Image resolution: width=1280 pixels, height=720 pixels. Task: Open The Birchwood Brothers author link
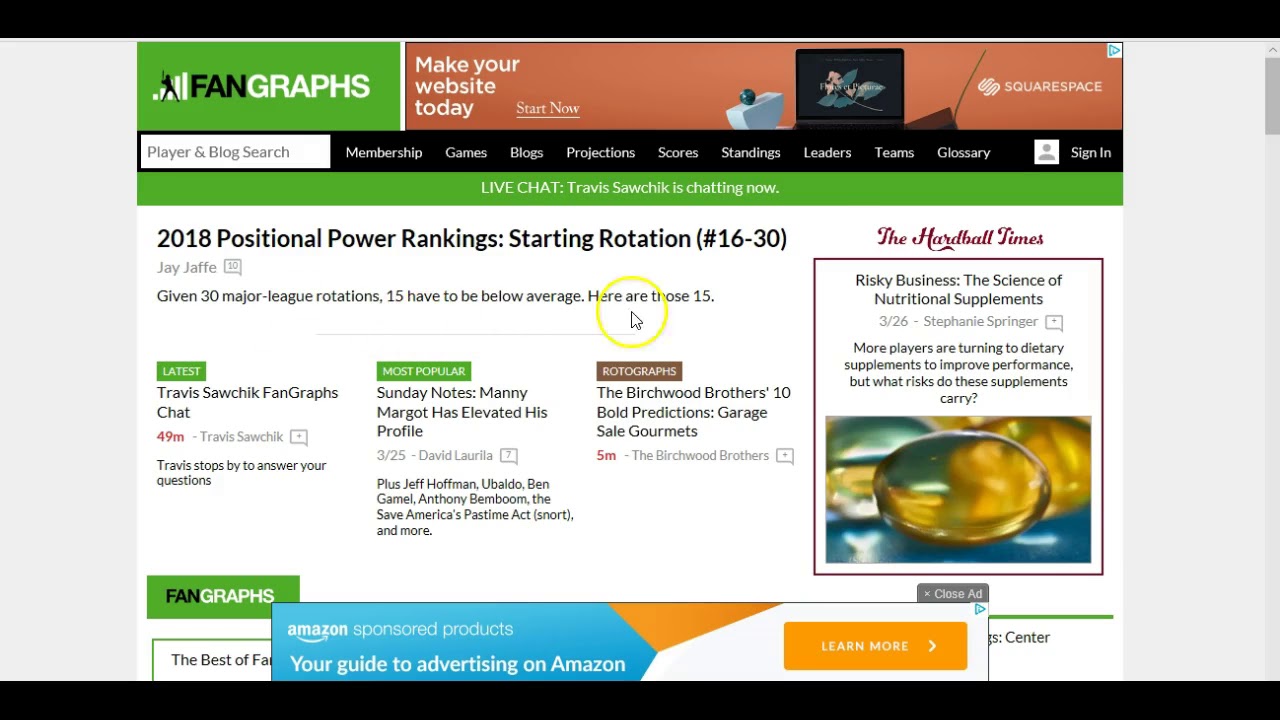click(x=700, y=456)
